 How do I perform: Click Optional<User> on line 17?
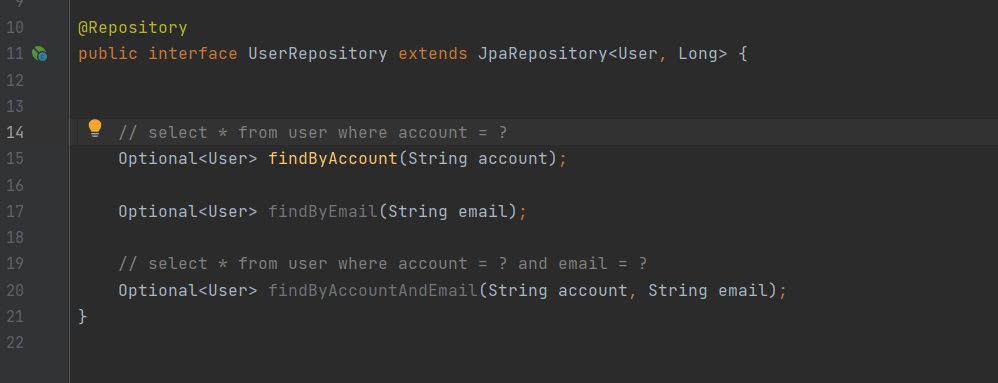tap(188, 211)
